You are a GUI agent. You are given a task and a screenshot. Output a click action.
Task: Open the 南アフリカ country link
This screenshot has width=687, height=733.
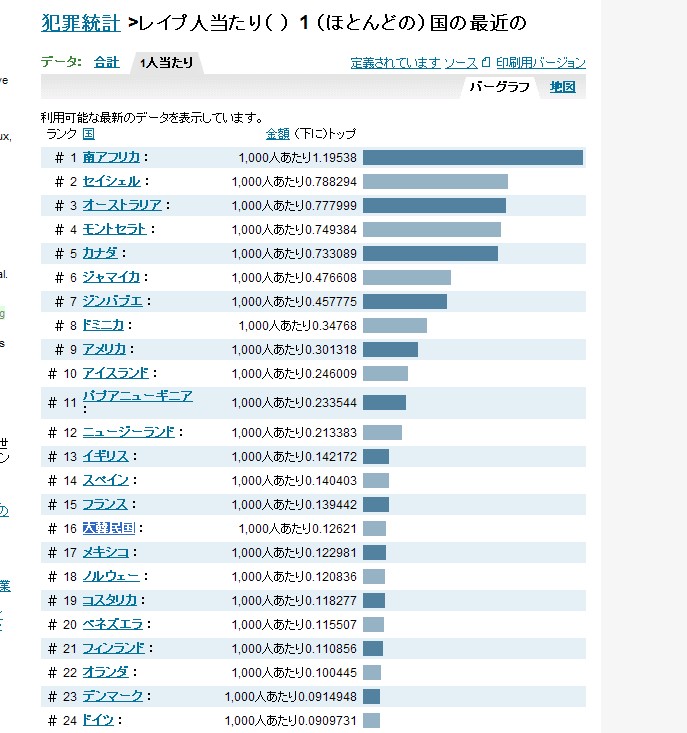pyautogui.click(x=111, y=157)
